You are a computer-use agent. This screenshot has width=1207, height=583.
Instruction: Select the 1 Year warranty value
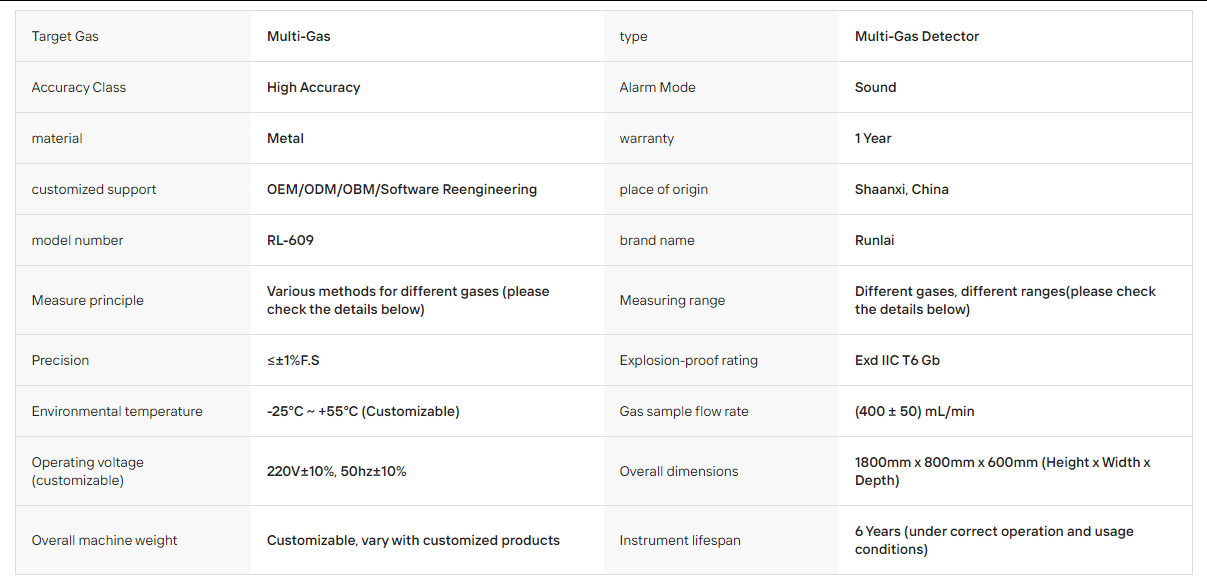pos(873,138)
